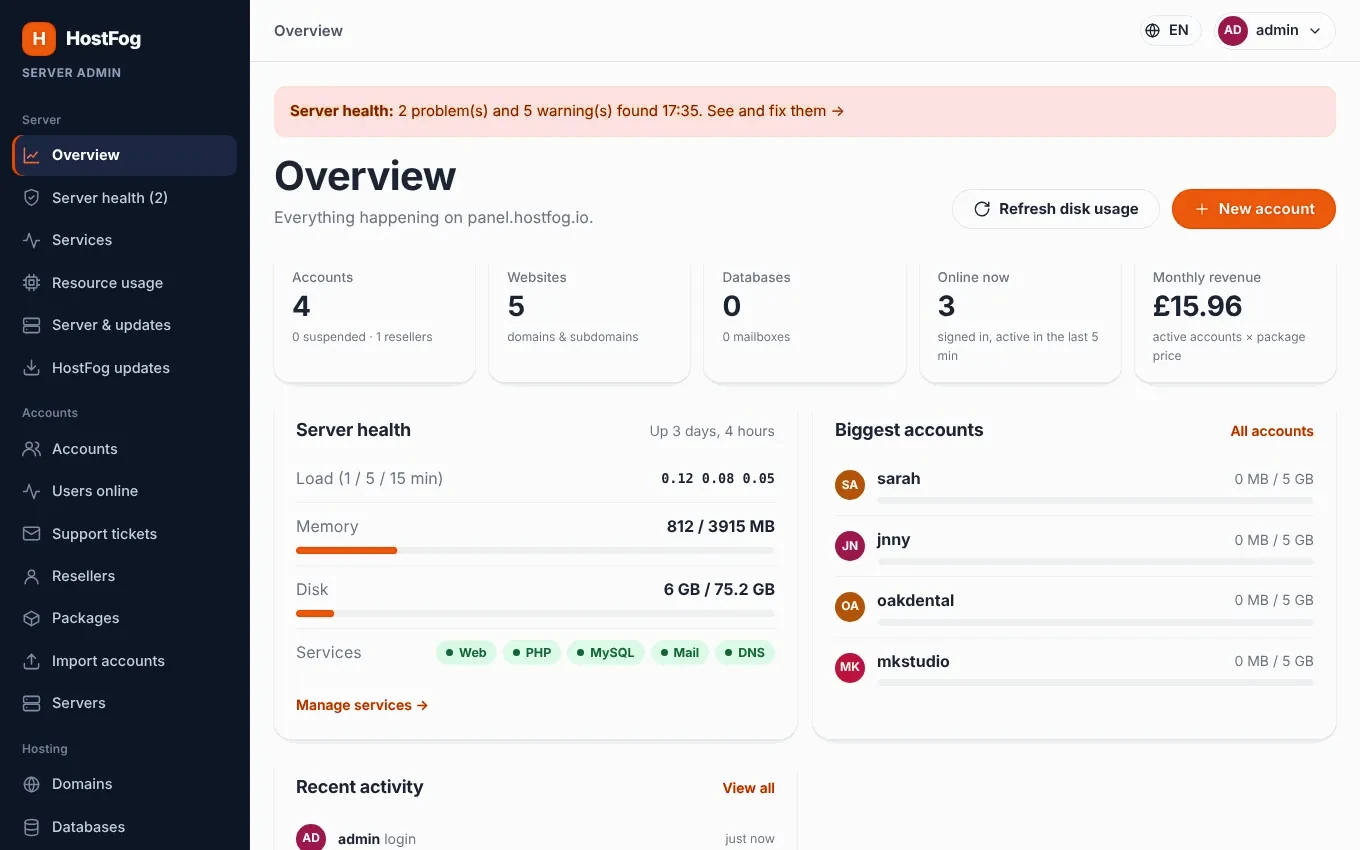Click the Support tickets envelope icon

point(32,534)
